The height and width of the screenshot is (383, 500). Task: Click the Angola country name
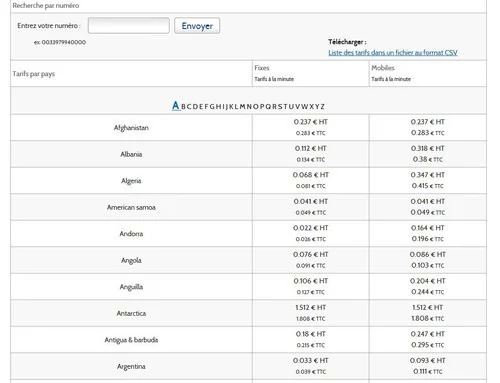click(131, 260)
